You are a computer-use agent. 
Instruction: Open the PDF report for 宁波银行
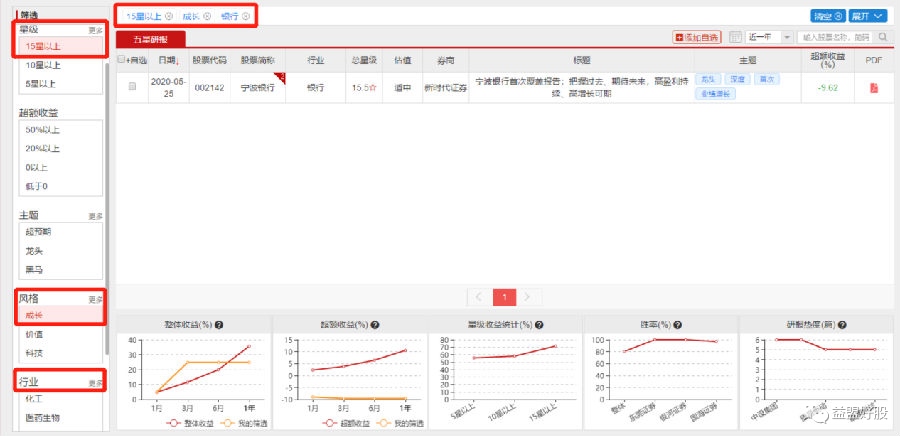[873, 88]
